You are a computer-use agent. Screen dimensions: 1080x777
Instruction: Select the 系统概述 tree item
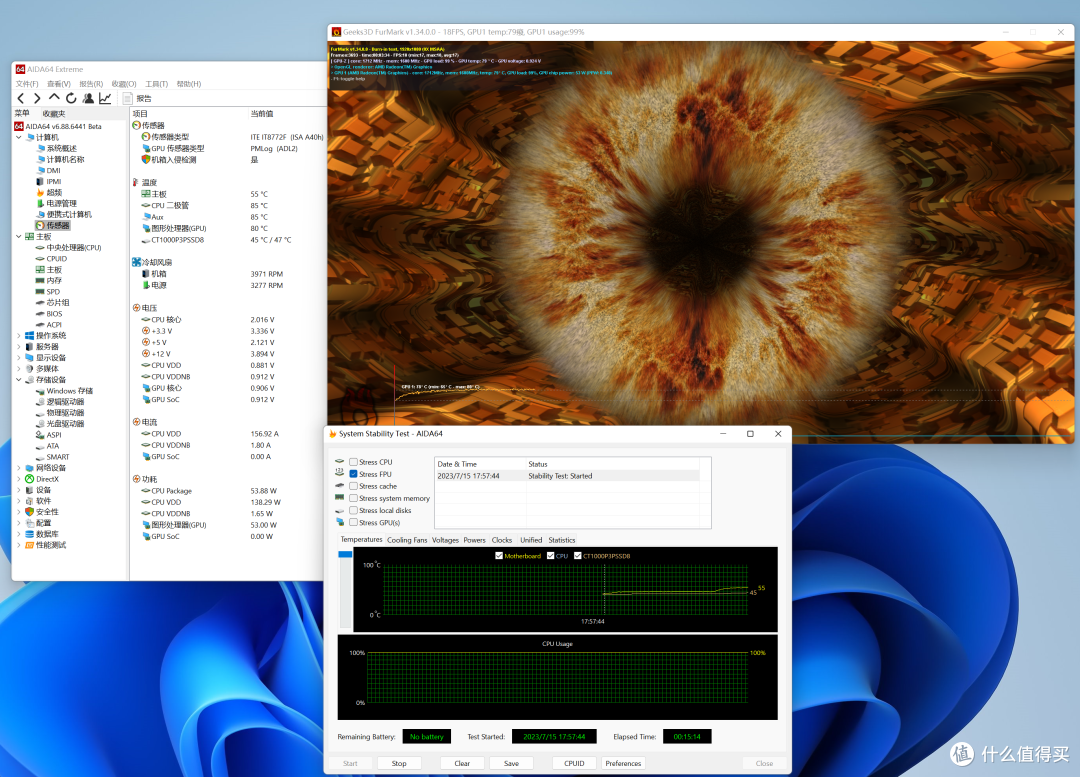pyautogui.click(x=56, y=149)
